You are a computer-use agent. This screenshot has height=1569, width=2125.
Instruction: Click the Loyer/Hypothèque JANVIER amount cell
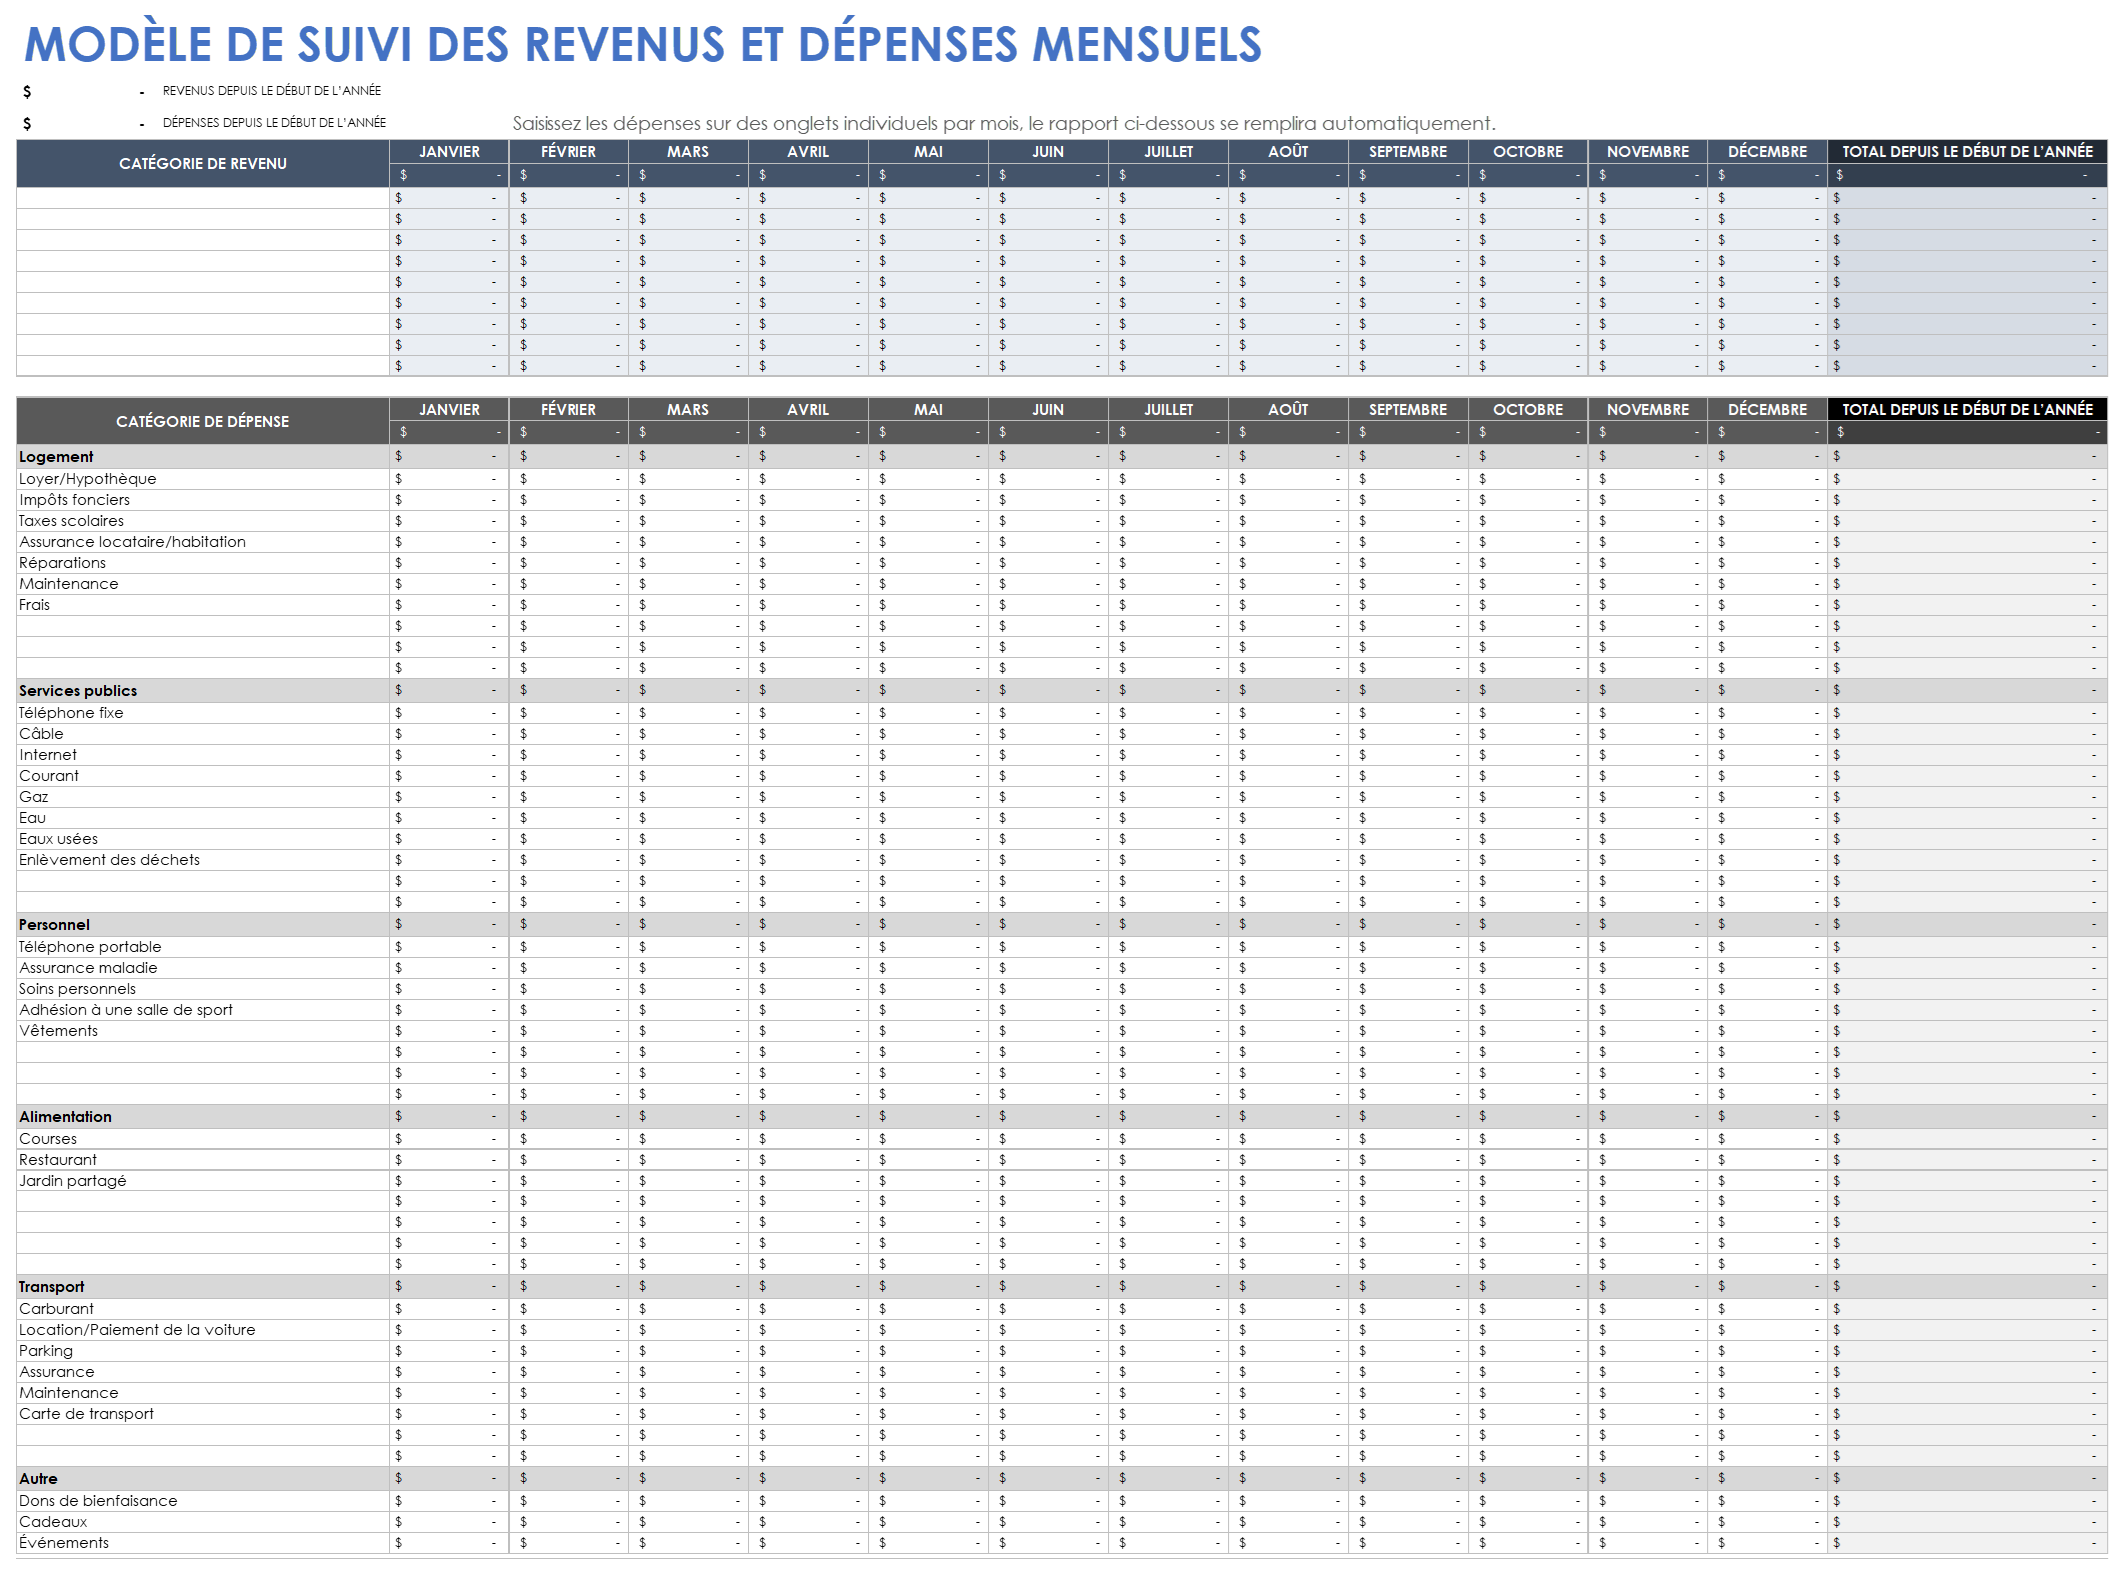coord(449,479)
